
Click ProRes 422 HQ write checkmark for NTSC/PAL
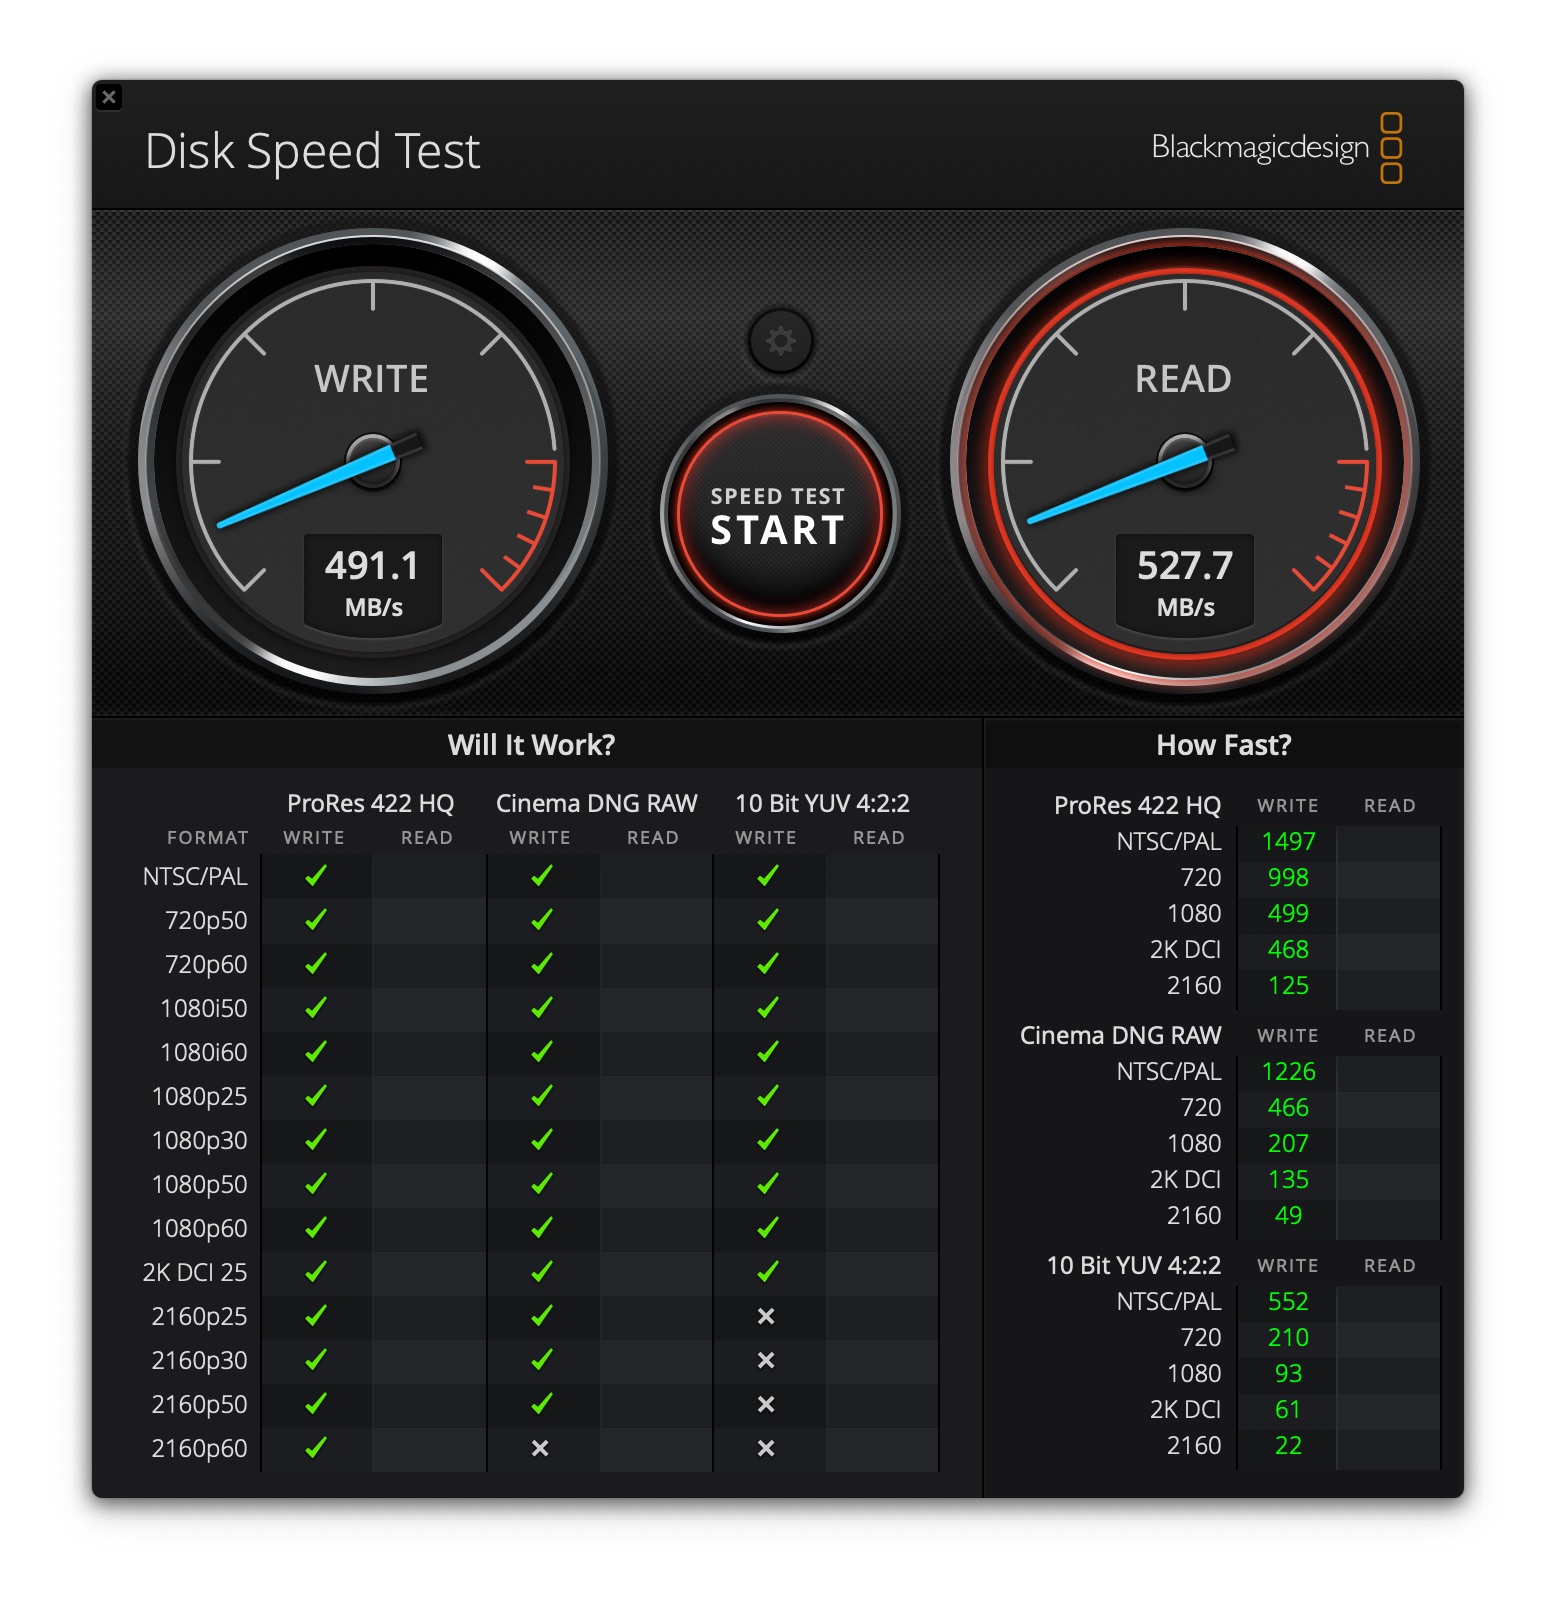(316, 876)
